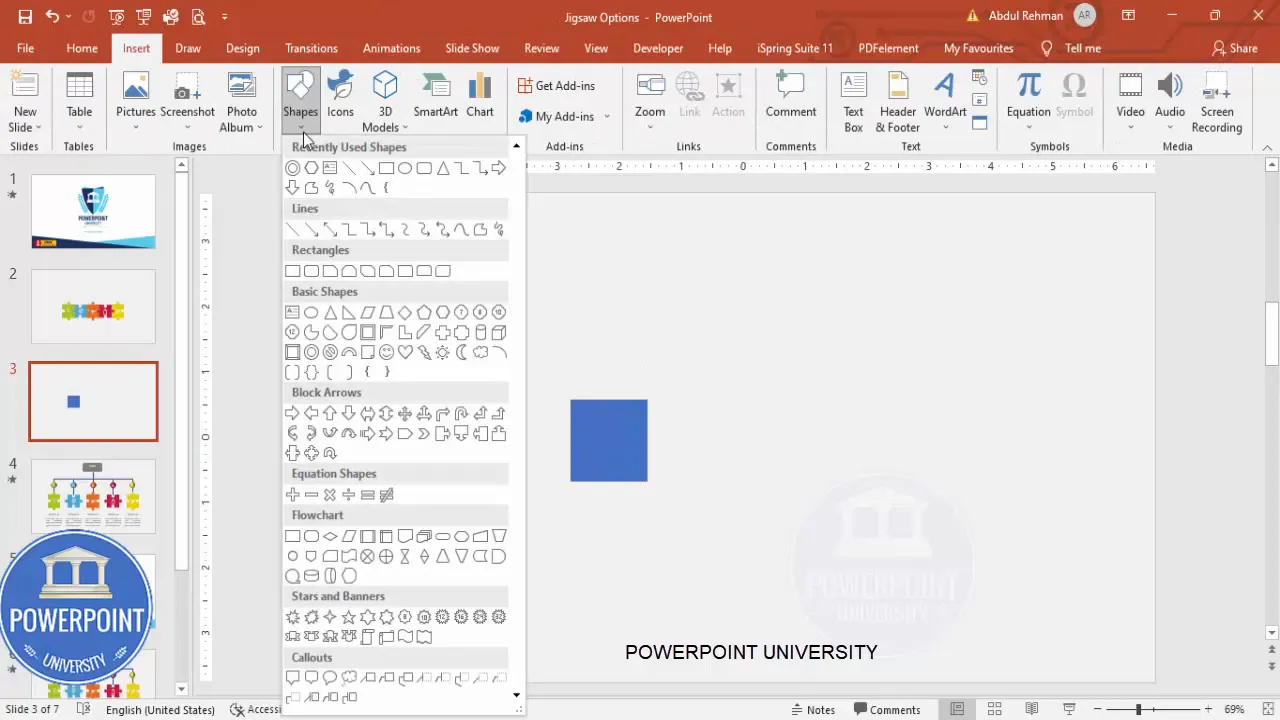1280x720 pixels.
Task: Choose the lightning bolt shape
Action: point(424,352)
